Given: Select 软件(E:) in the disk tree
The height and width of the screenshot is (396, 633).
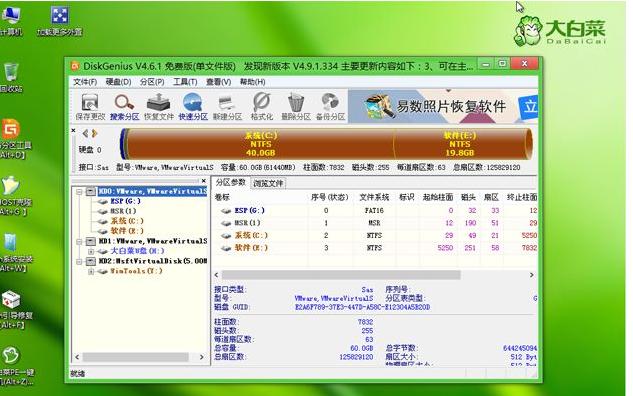Looking at the screenshot, I should [x=127, y=231].
